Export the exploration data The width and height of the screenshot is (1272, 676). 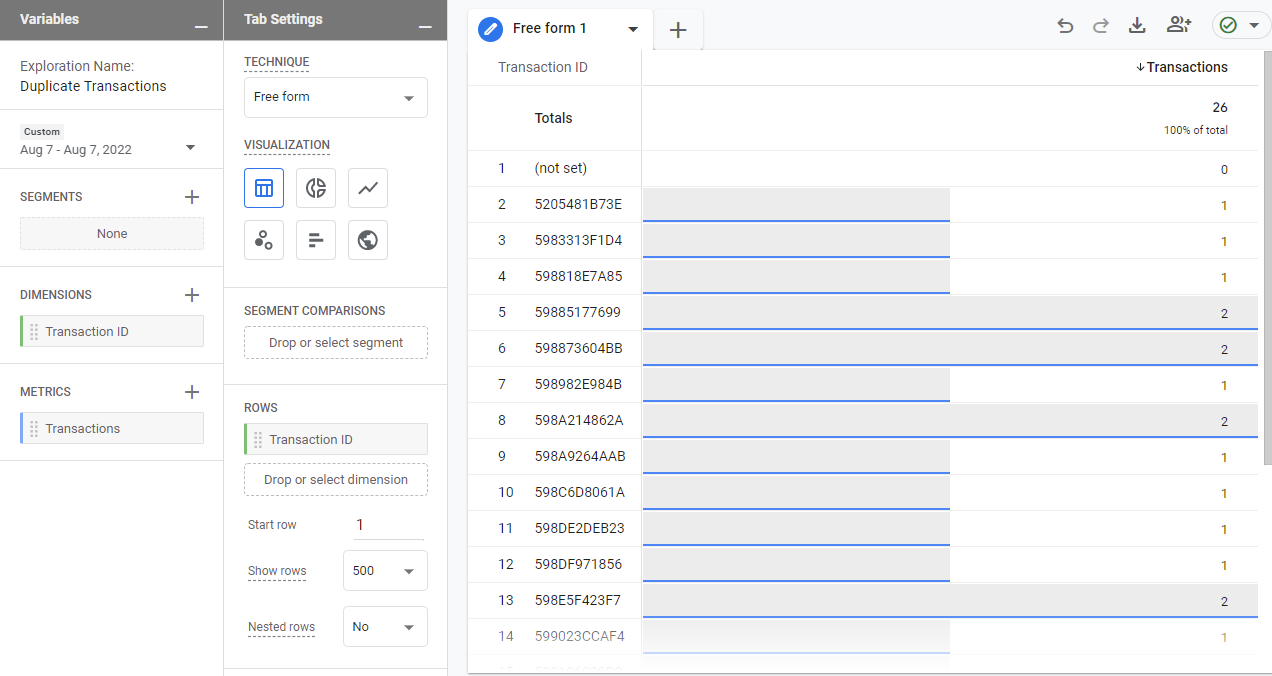[x=1137, y=25]
